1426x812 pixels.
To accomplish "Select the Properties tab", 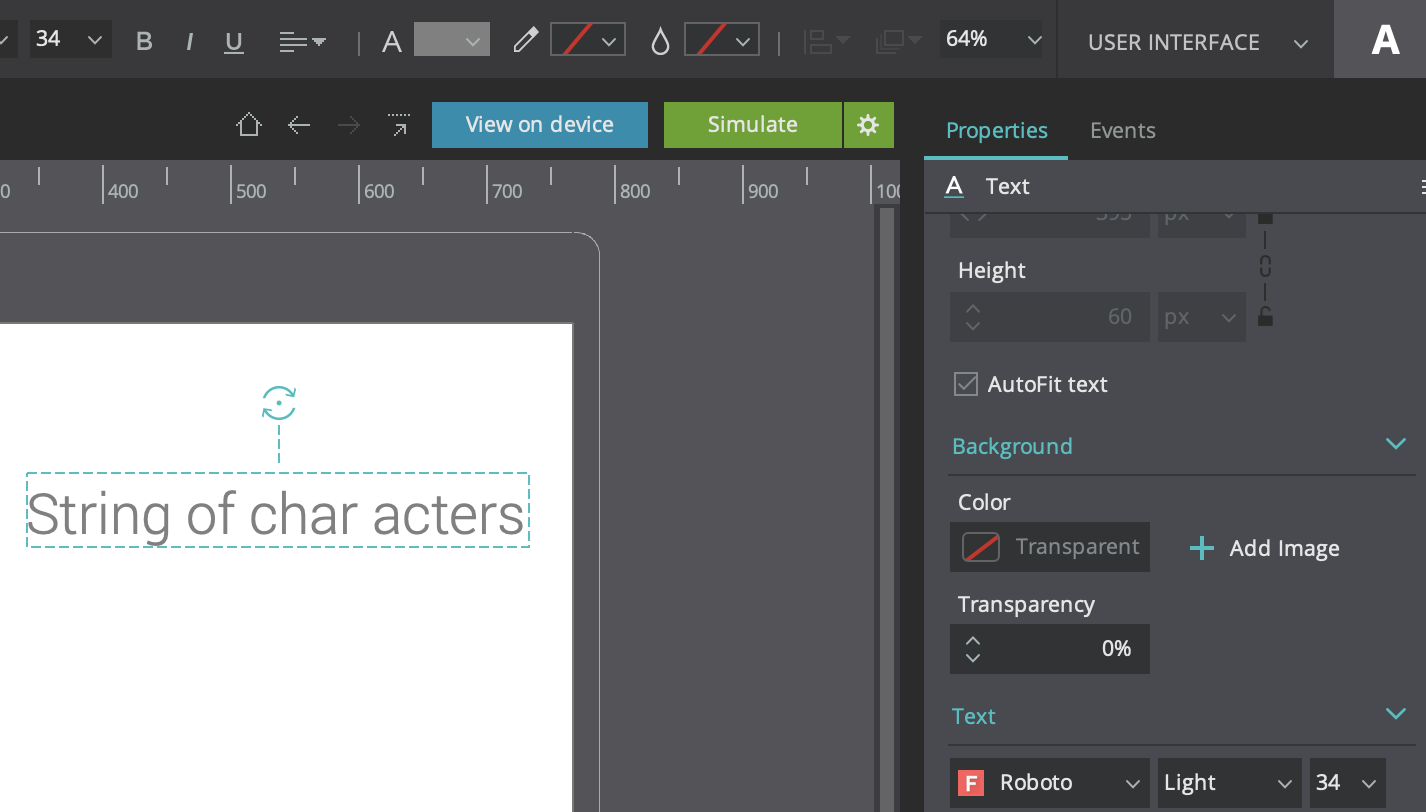I will pyautogui.click(x=996, y=131).
